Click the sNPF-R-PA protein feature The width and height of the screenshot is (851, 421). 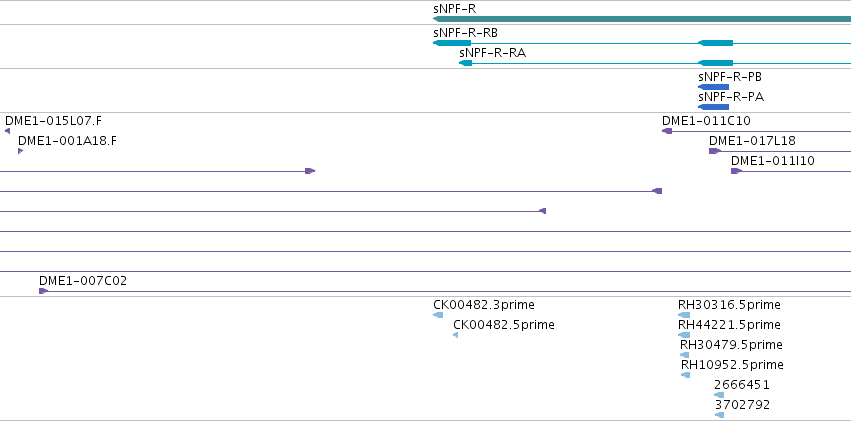(x=713, y=107)
